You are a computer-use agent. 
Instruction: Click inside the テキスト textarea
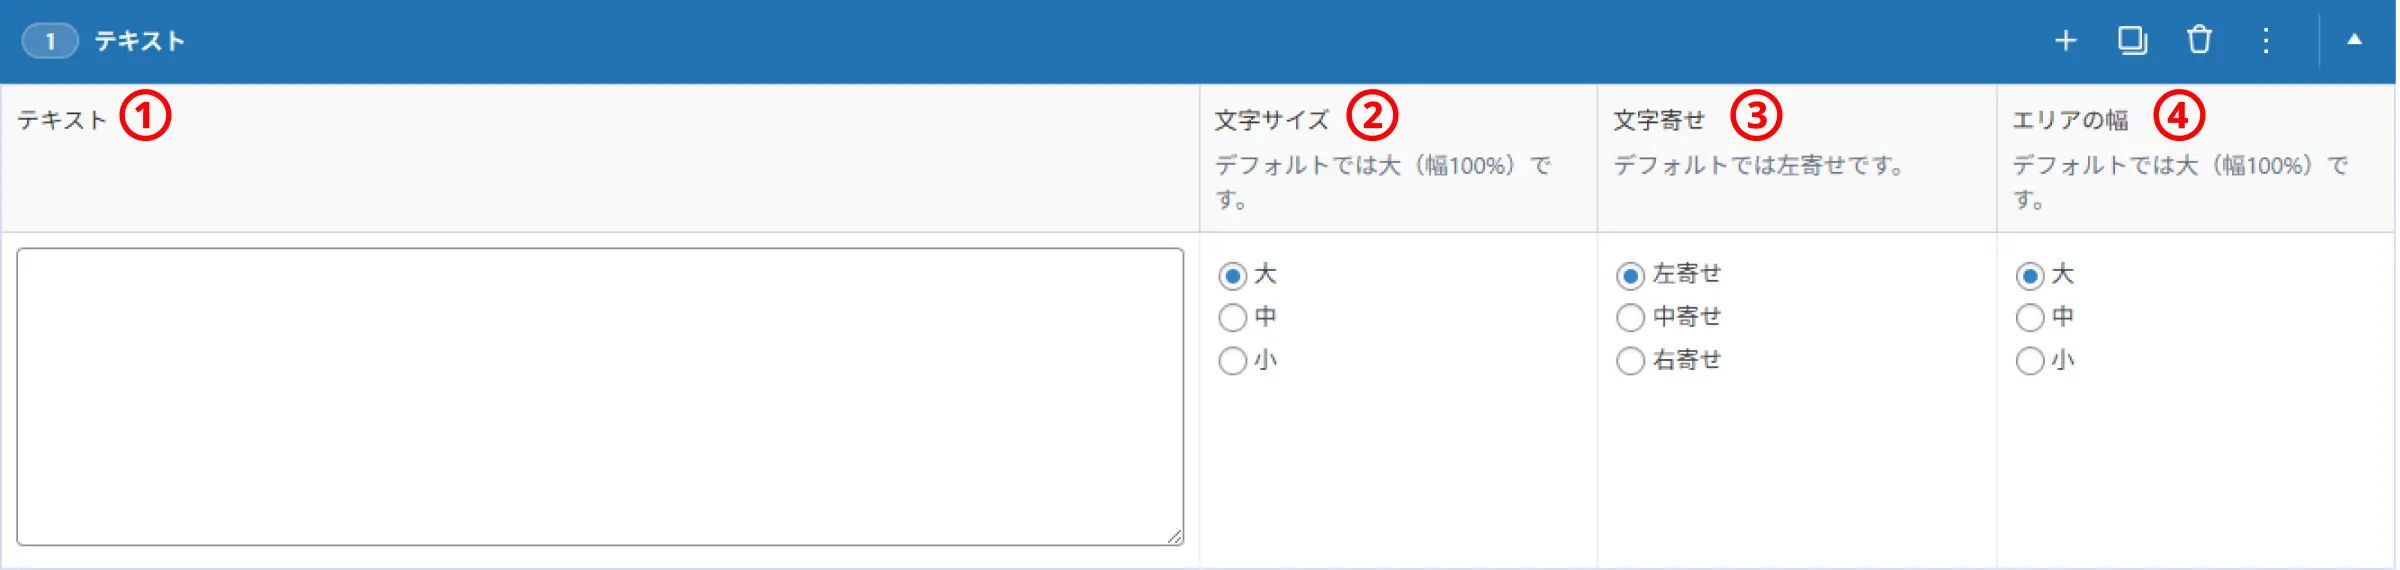[600, 396]
